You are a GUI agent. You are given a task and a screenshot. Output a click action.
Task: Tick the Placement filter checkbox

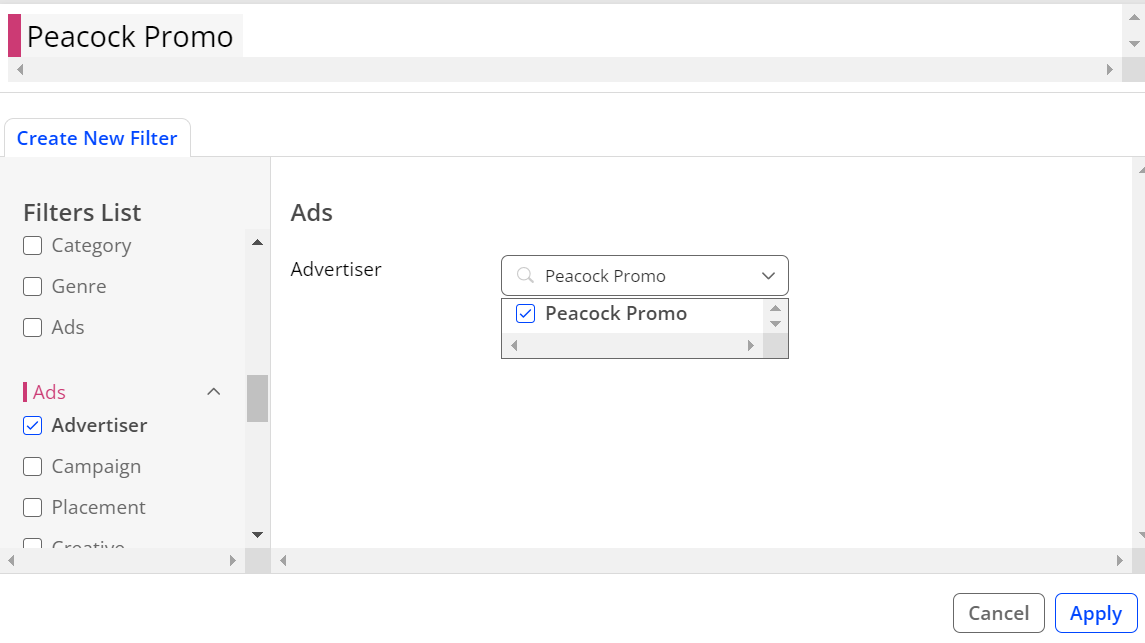coord(32,507)
